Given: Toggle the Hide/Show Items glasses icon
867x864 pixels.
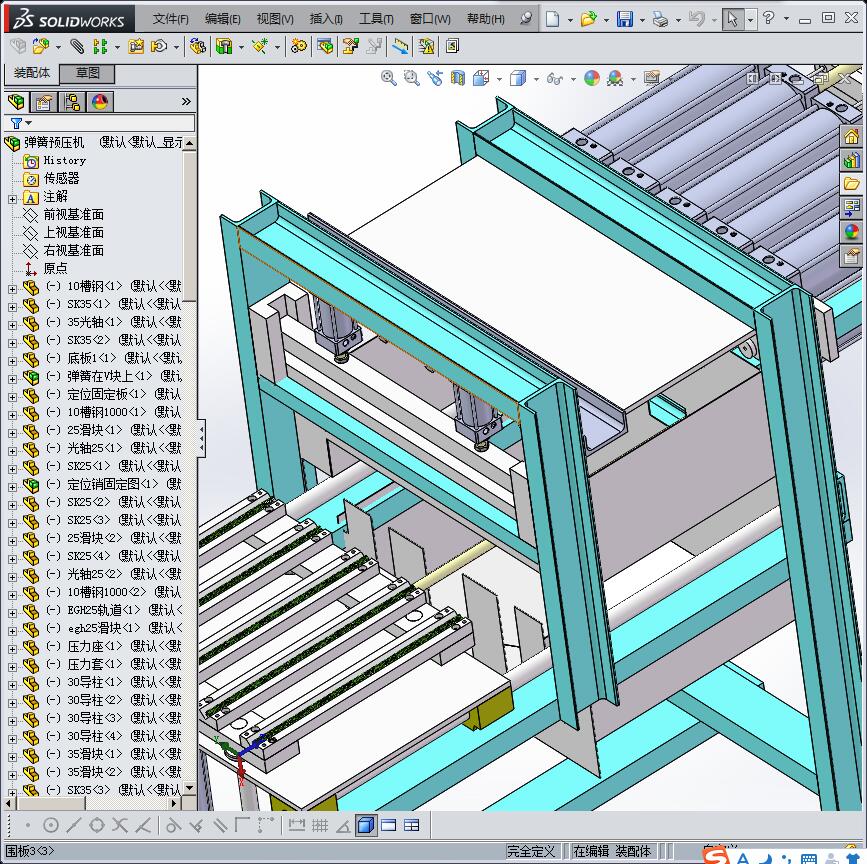Looking at the screenshot, I should [x=554, y=78].
